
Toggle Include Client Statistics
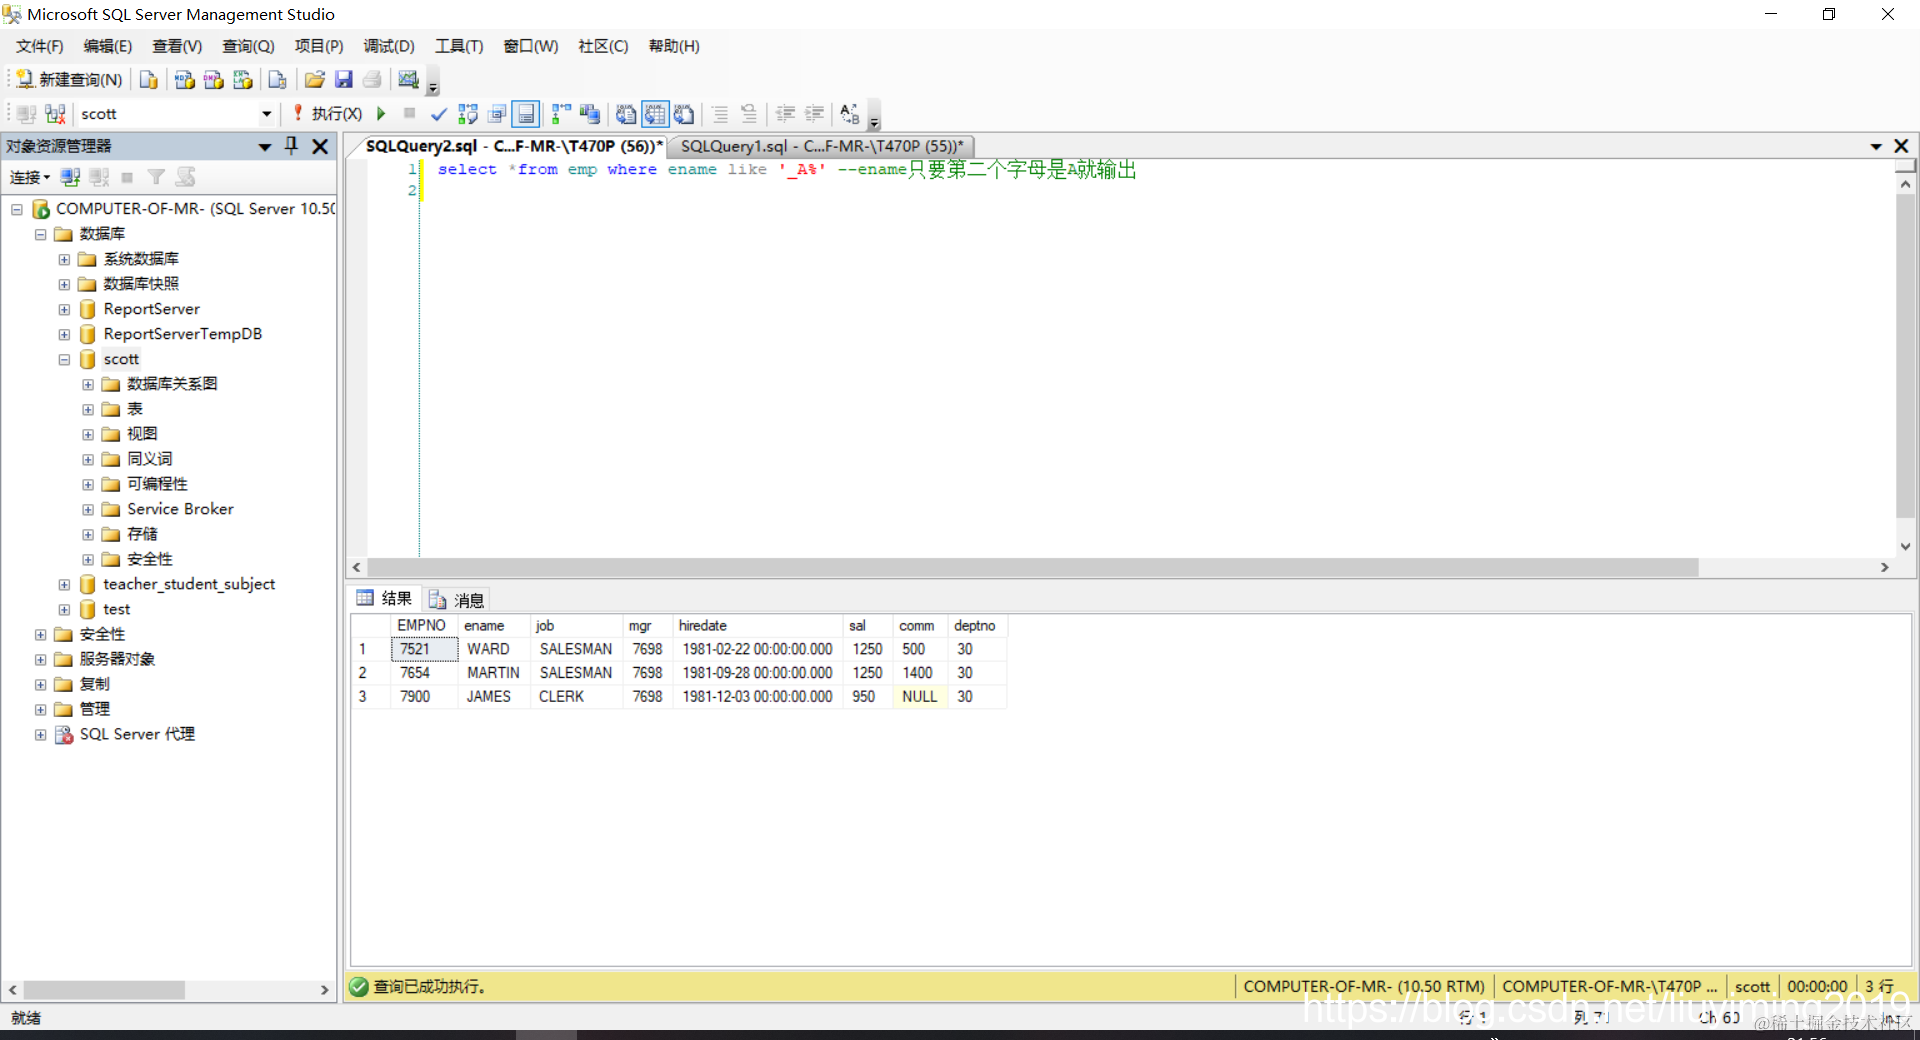click(x=590, y=114)
